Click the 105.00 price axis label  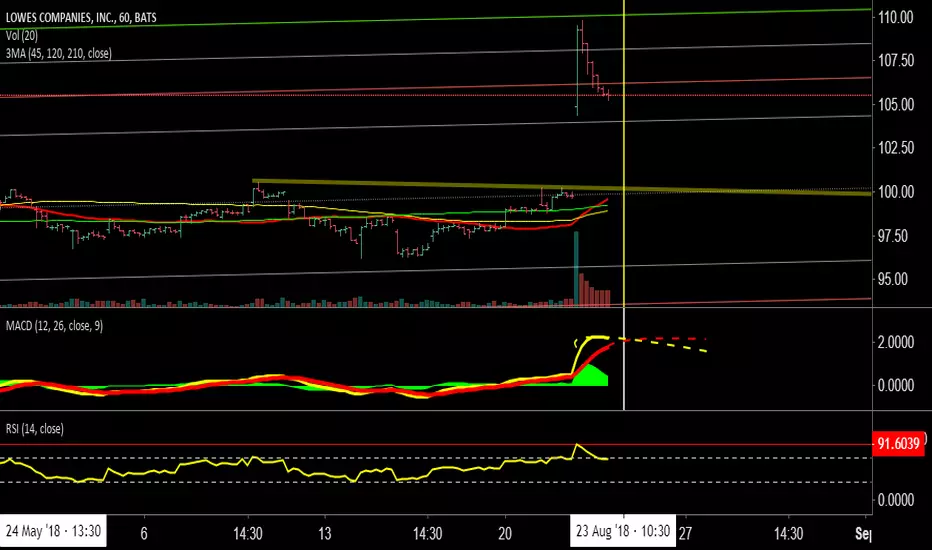tap(896, 105)
